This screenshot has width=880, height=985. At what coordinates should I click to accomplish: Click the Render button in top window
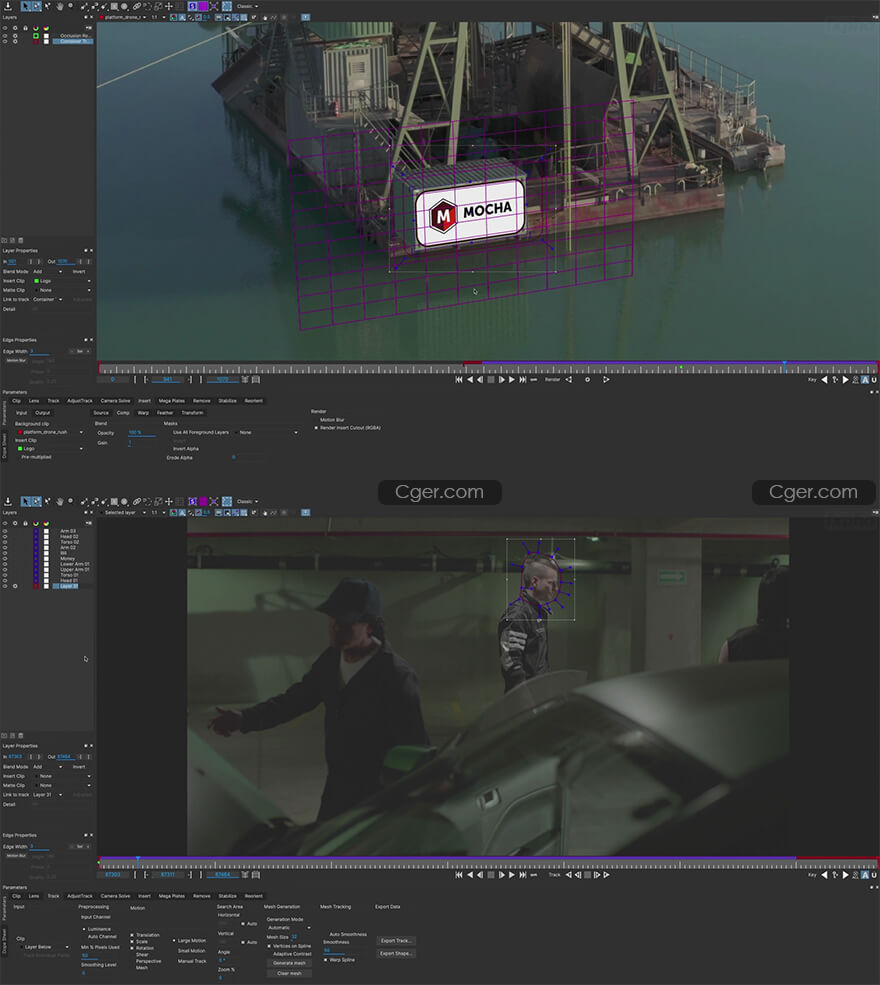coord(552,379)
